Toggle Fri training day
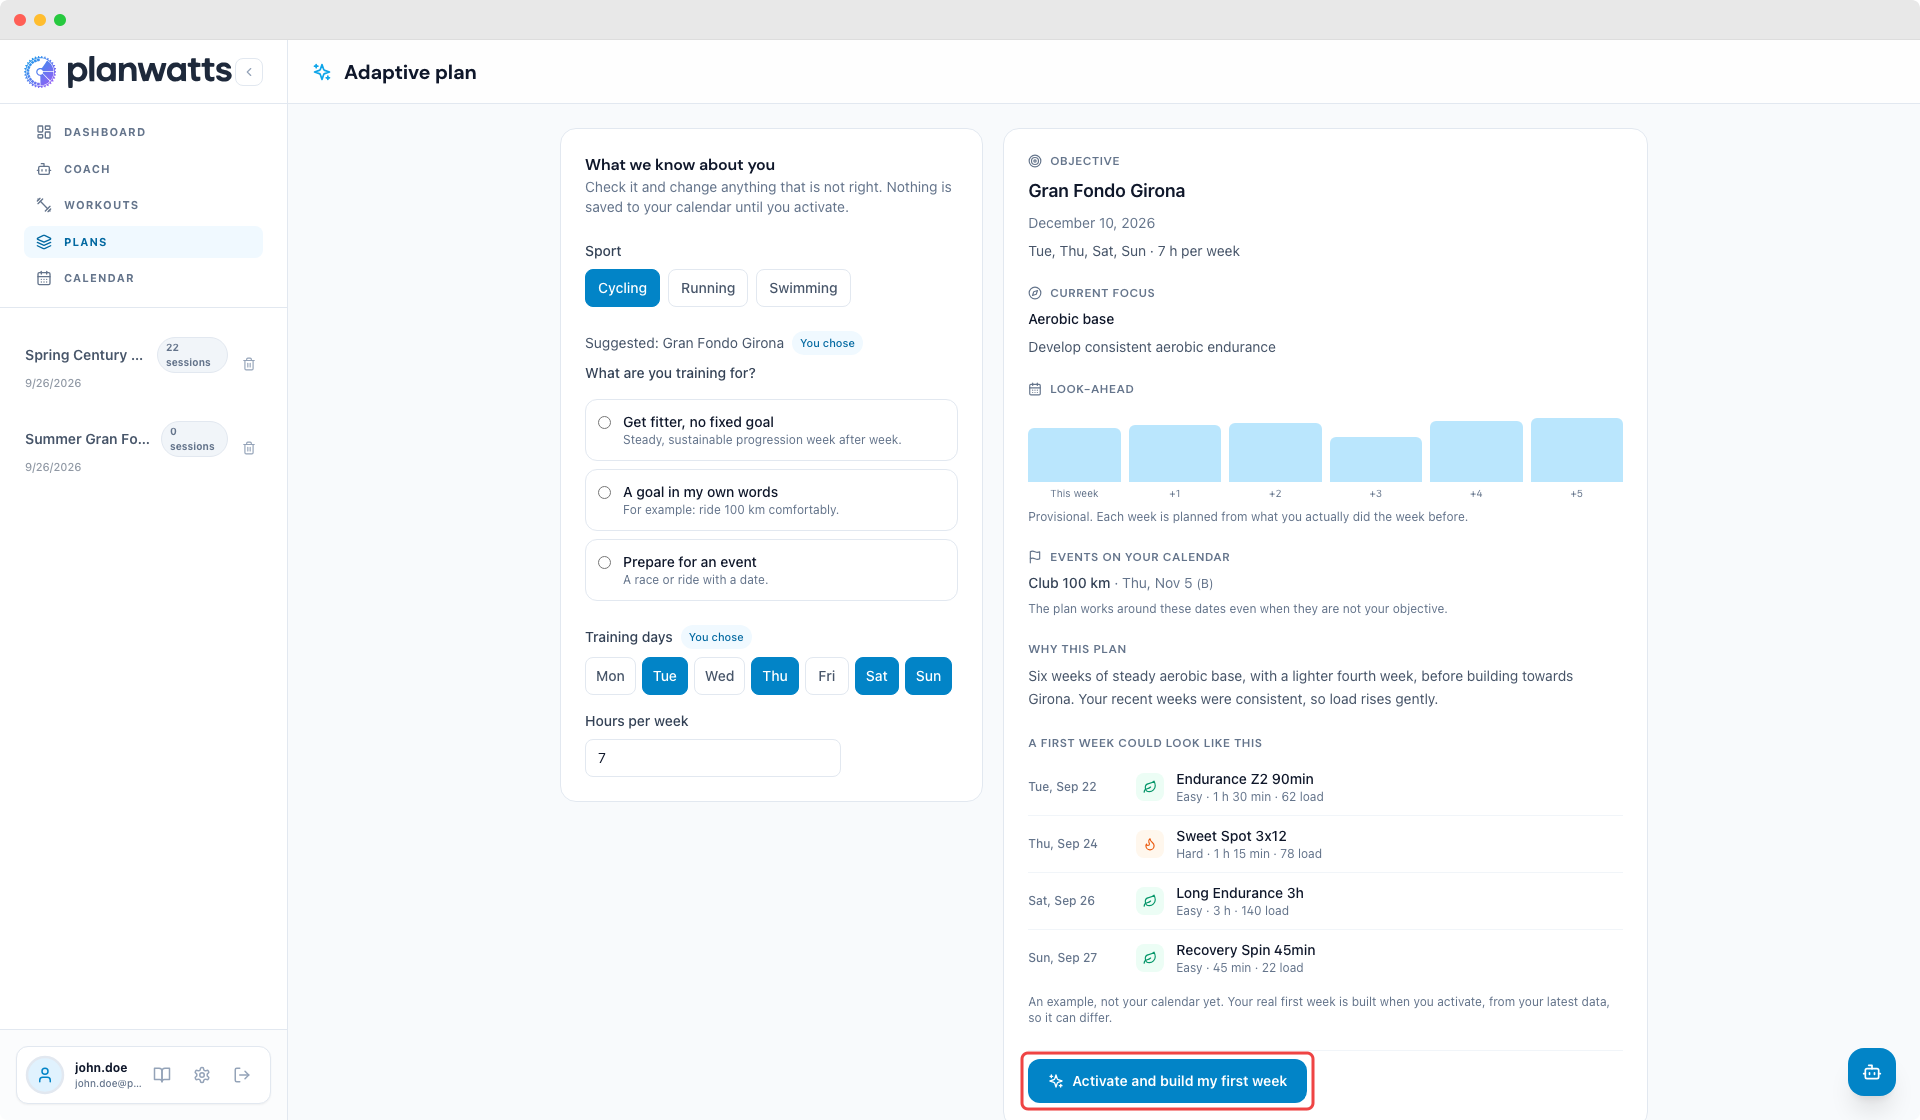1920x1120 pixels. 827,676
